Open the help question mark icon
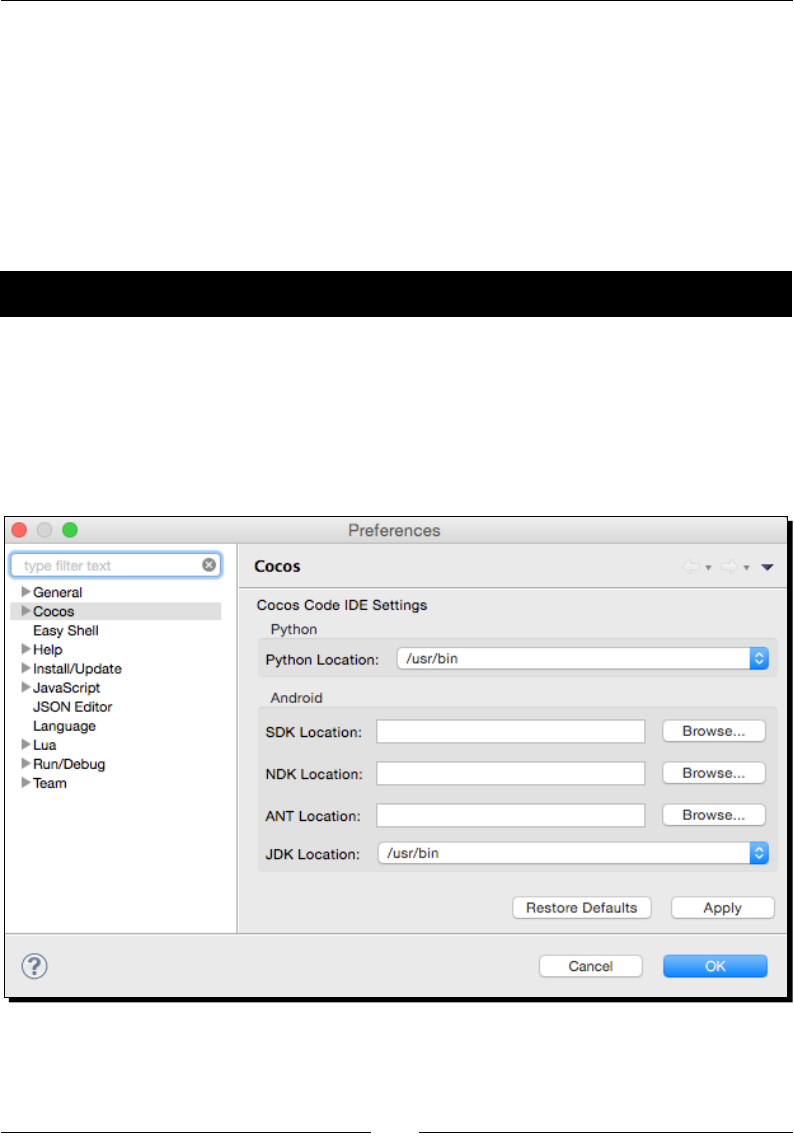Screen dimensions: 794x1142 (x=34, y=966)
